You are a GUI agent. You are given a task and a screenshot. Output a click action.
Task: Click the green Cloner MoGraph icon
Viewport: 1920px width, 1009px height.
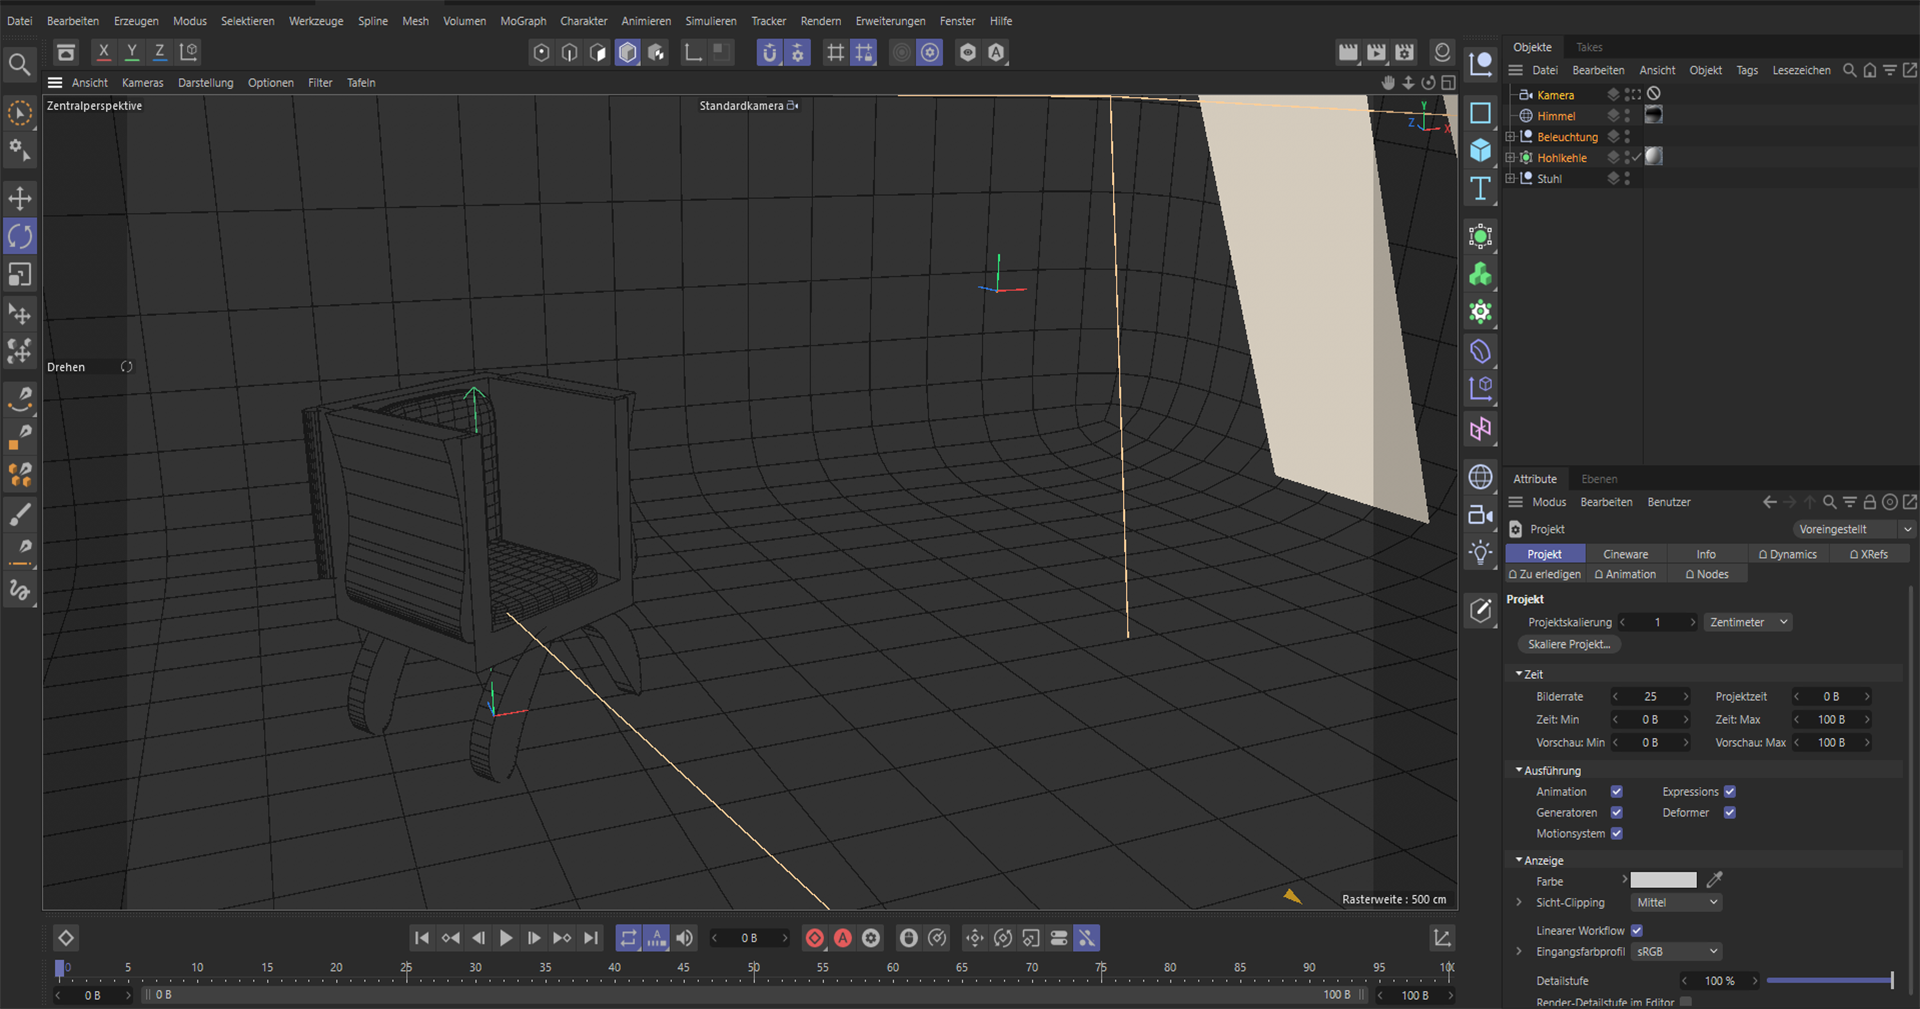pyautogui.click(x=1481, y=274)
